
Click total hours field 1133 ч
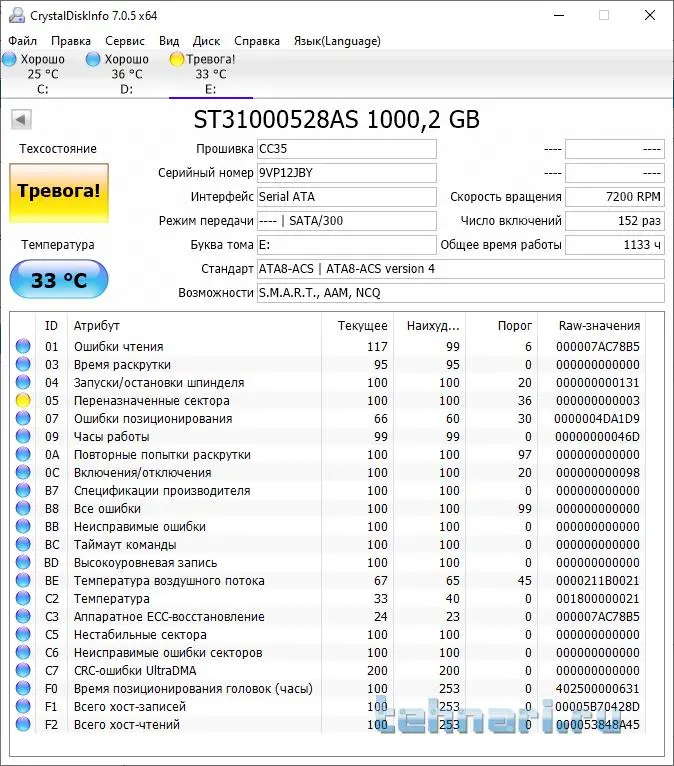615,245
